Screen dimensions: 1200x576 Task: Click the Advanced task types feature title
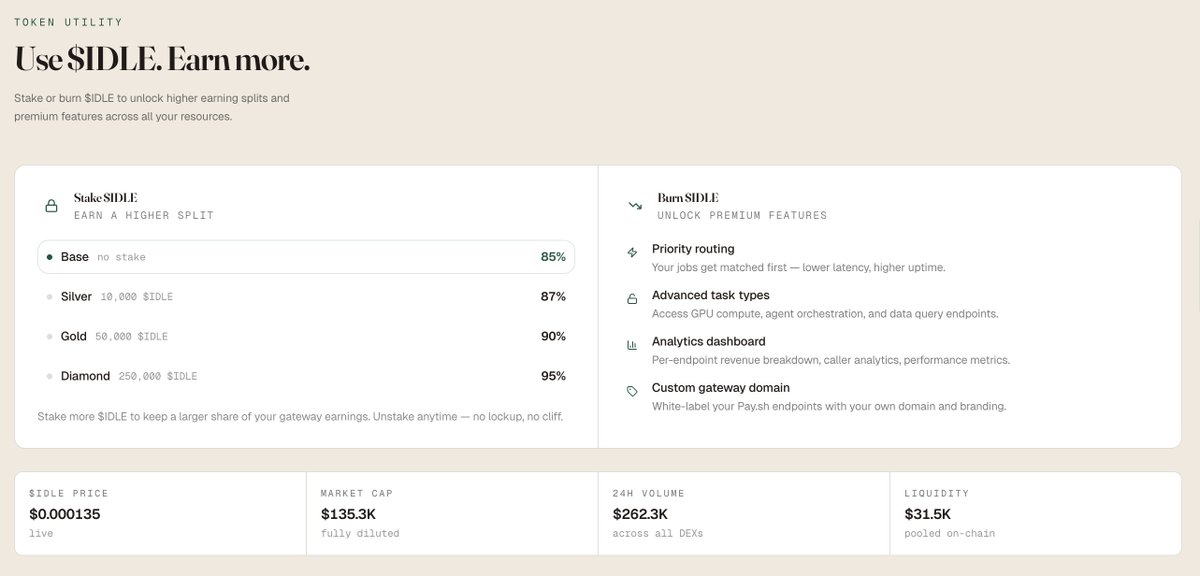[x=711, y=295]
